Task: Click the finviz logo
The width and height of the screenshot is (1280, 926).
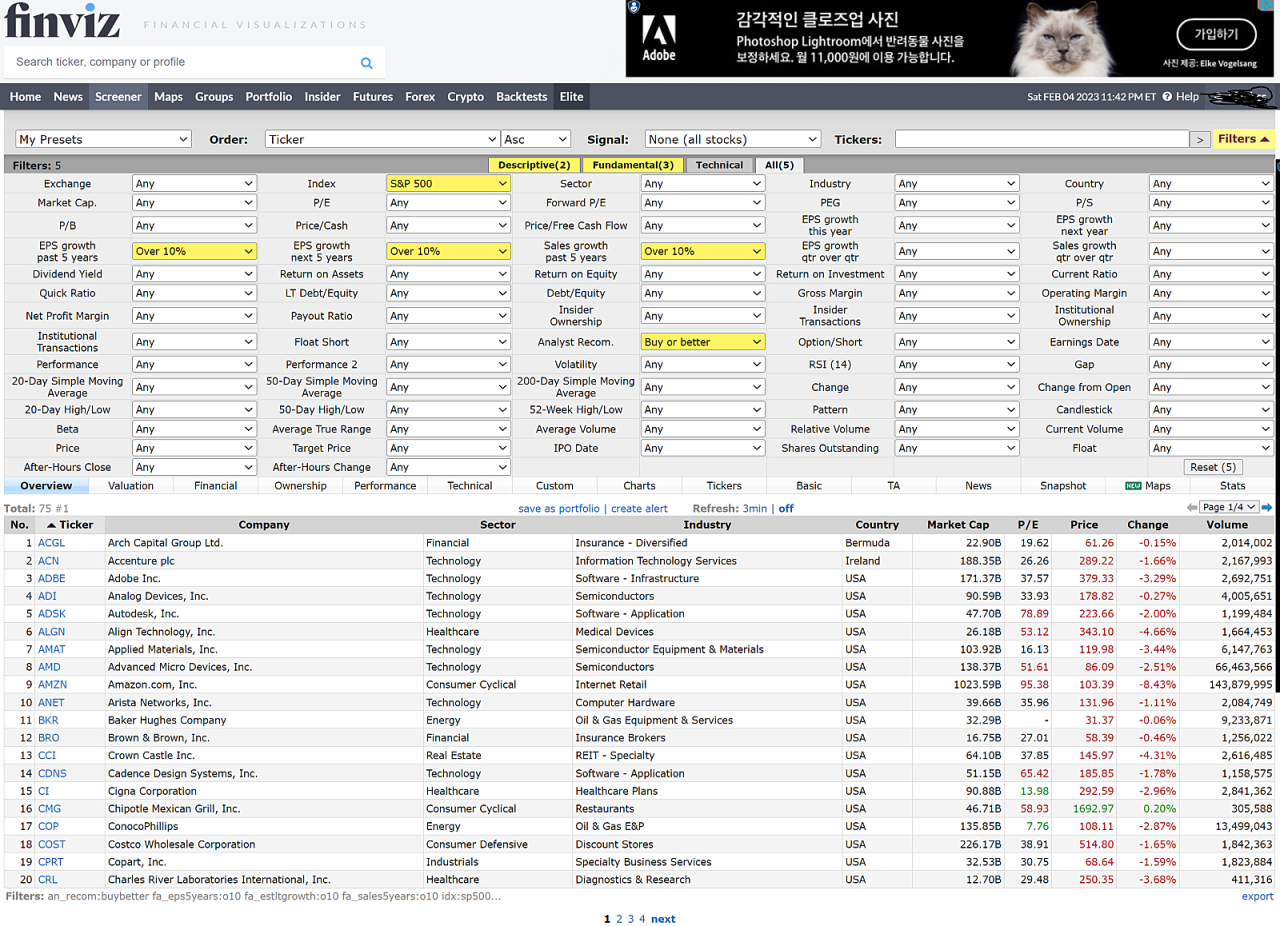Action: coord(62,21)
